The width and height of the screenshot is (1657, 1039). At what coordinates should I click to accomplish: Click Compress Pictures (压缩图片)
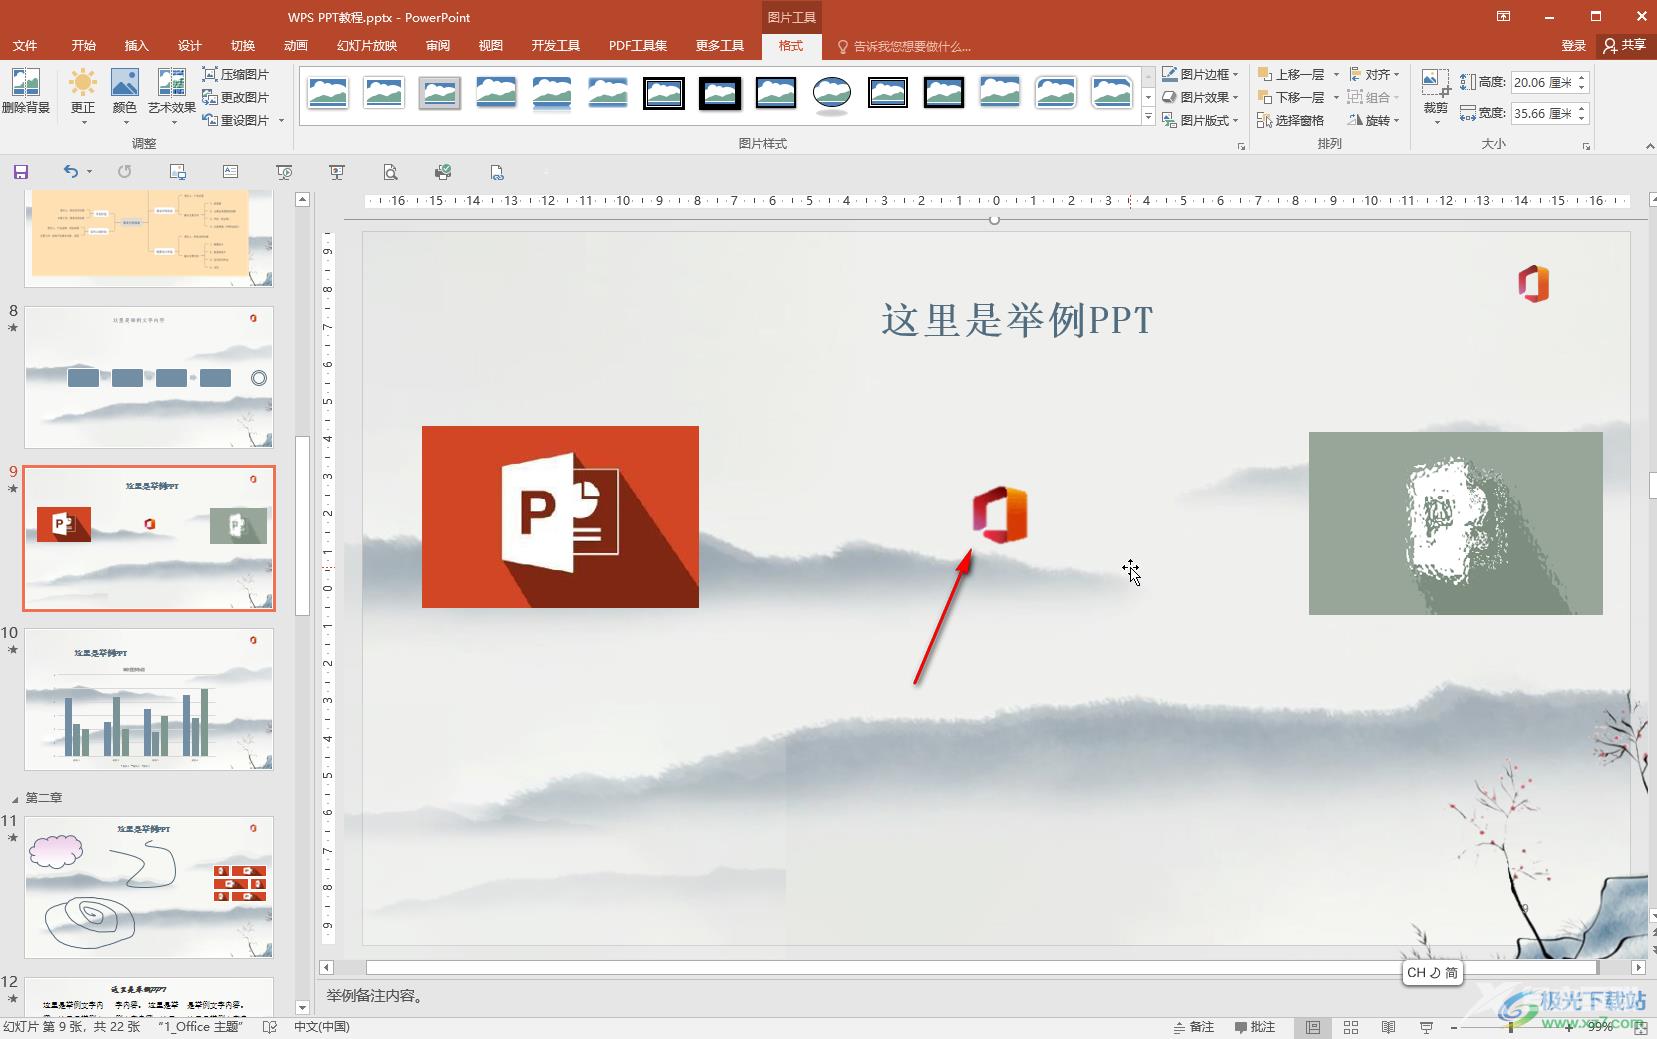point(236,74)
